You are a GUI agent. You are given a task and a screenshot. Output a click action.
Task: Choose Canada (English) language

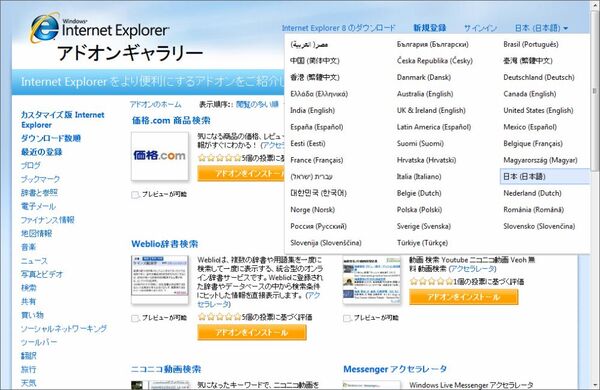point(530,94)
